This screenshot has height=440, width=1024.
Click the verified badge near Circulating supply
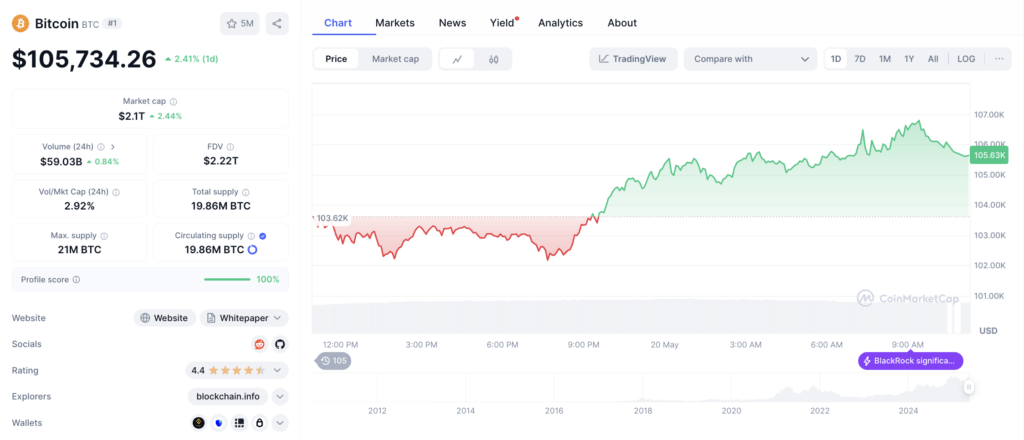tap(263, 236)
